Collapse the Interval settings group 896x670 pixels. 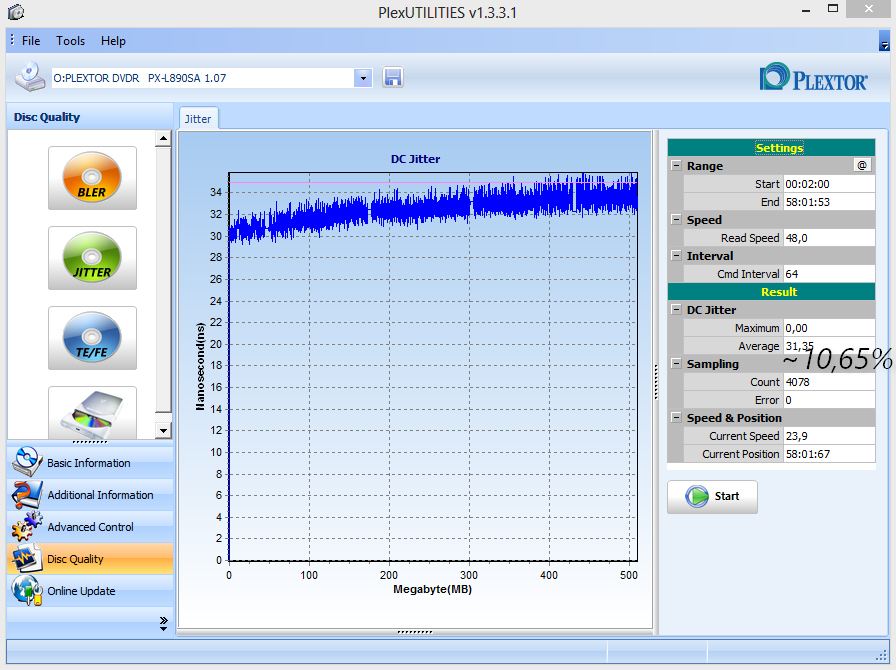[676, 256]
